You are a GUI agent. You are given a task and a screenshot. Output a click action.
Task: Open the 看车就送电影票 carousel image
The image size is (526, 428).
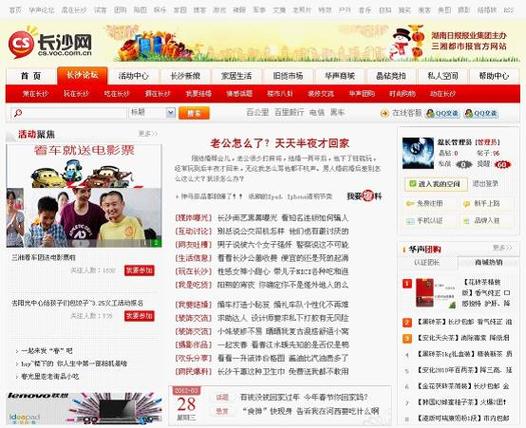[84, 196]
